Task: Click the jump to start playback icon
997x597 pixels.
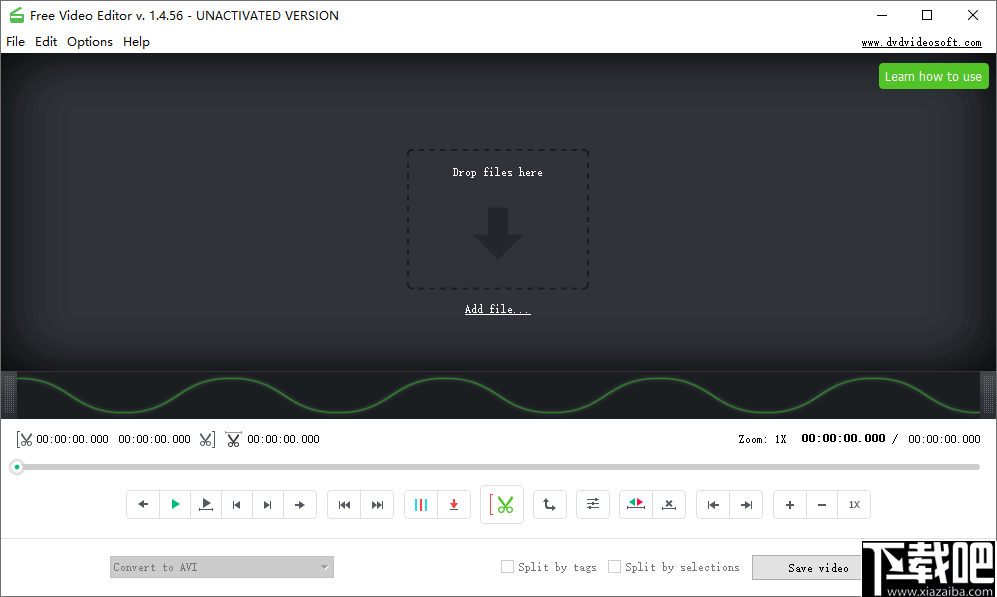Action: point(345,504)
